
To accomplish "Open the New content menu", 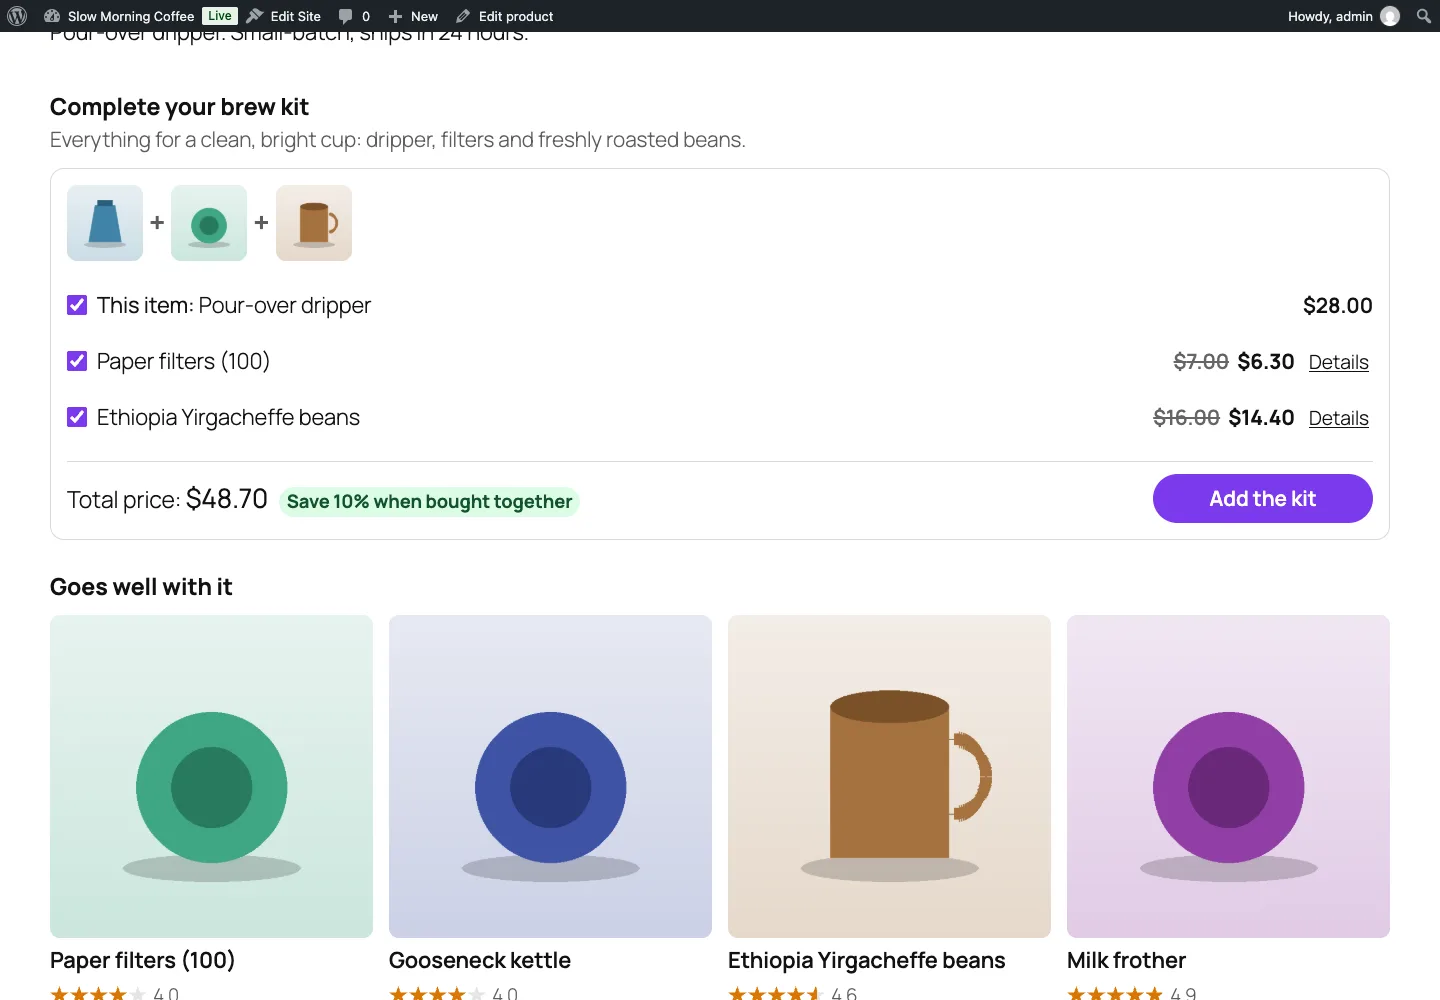I will 424,16.
